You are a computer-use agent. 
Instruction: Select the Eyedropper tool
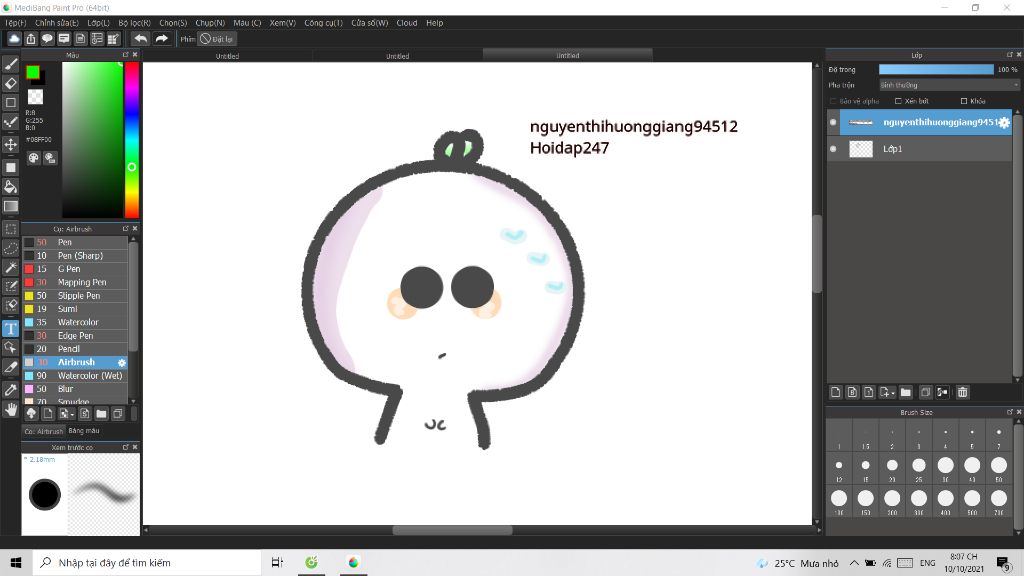click(x=10, y=390)
